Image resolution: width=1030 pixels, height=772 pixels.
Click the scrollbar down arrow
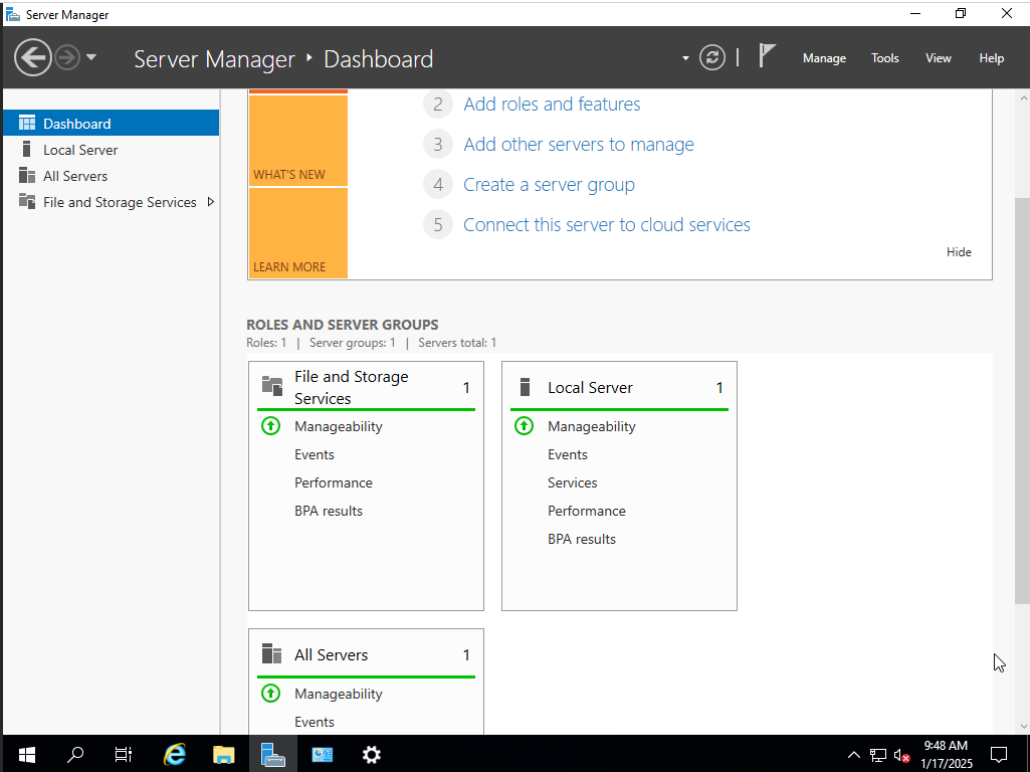click(1023, 726)
